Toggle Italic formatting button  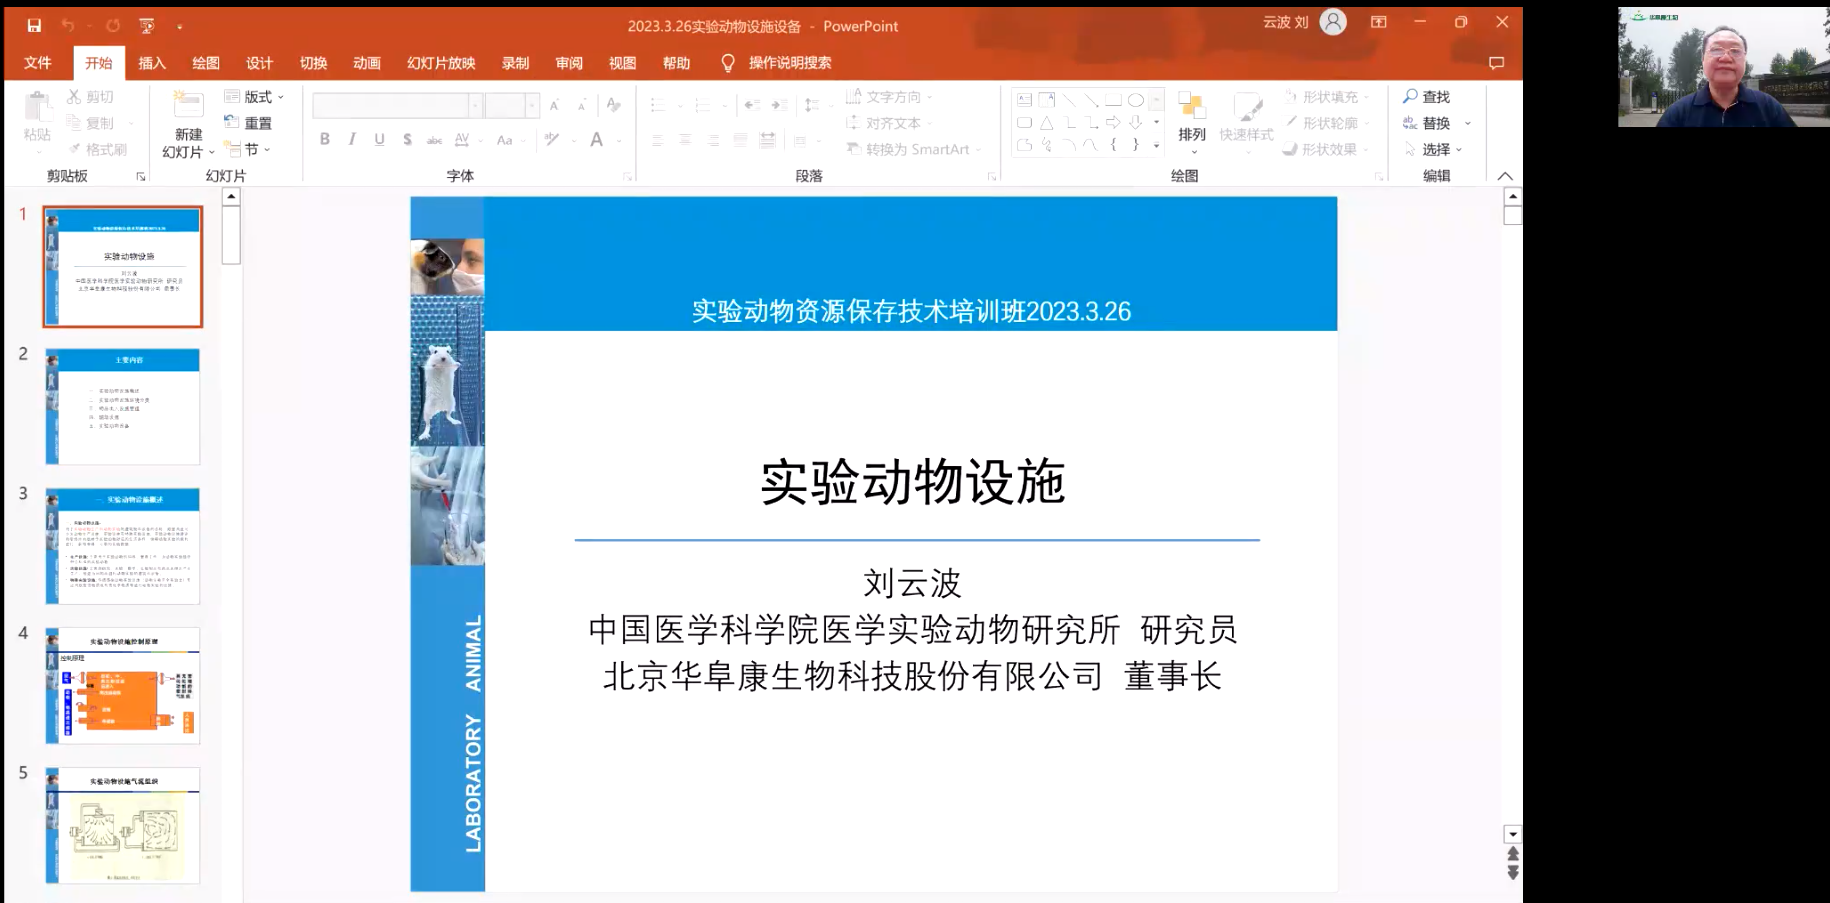click(352, 140)
